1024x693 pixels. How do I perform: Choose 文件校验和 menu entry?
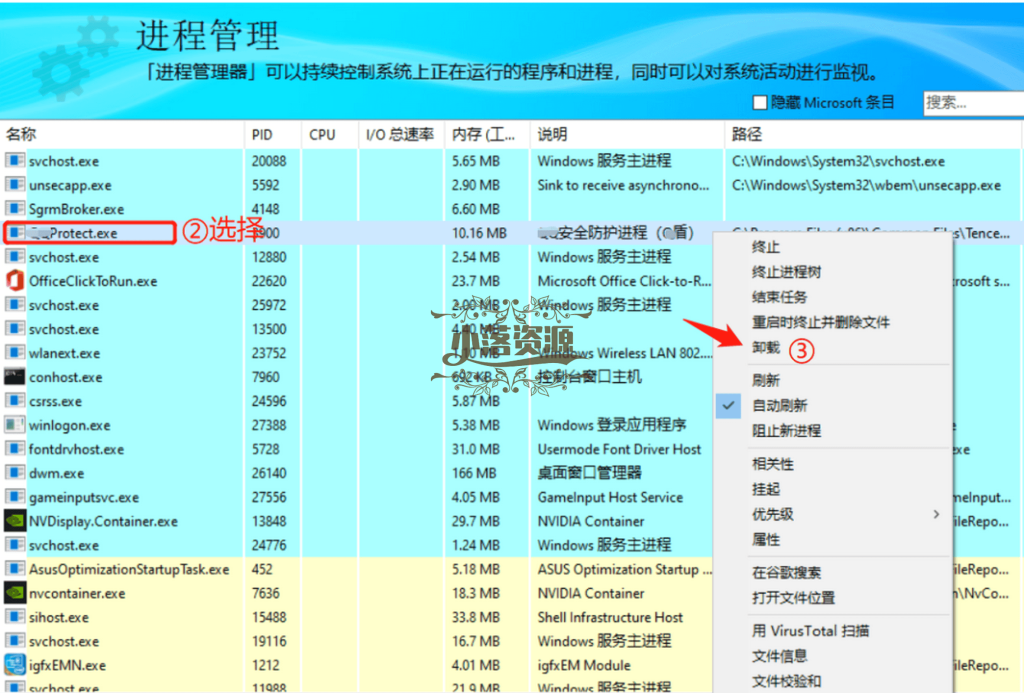(x=786, y=681)
